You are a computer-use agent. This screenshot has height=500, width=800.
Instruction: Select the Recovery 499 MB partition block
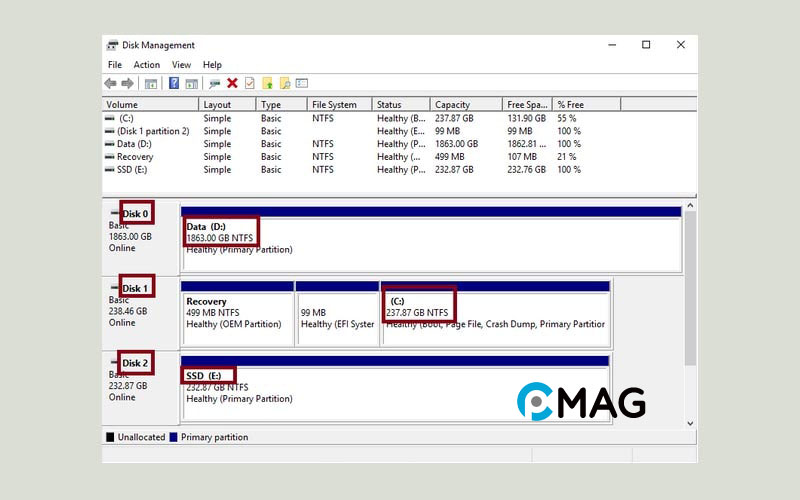237,318
